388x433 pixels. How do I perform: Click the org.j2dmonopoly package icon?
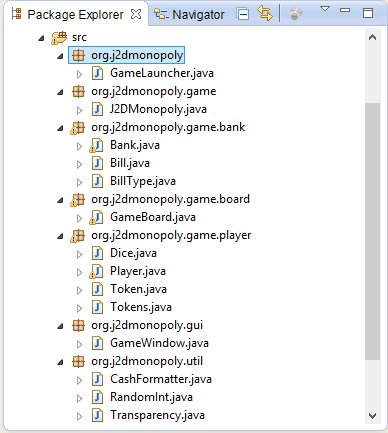click(78, 55)
